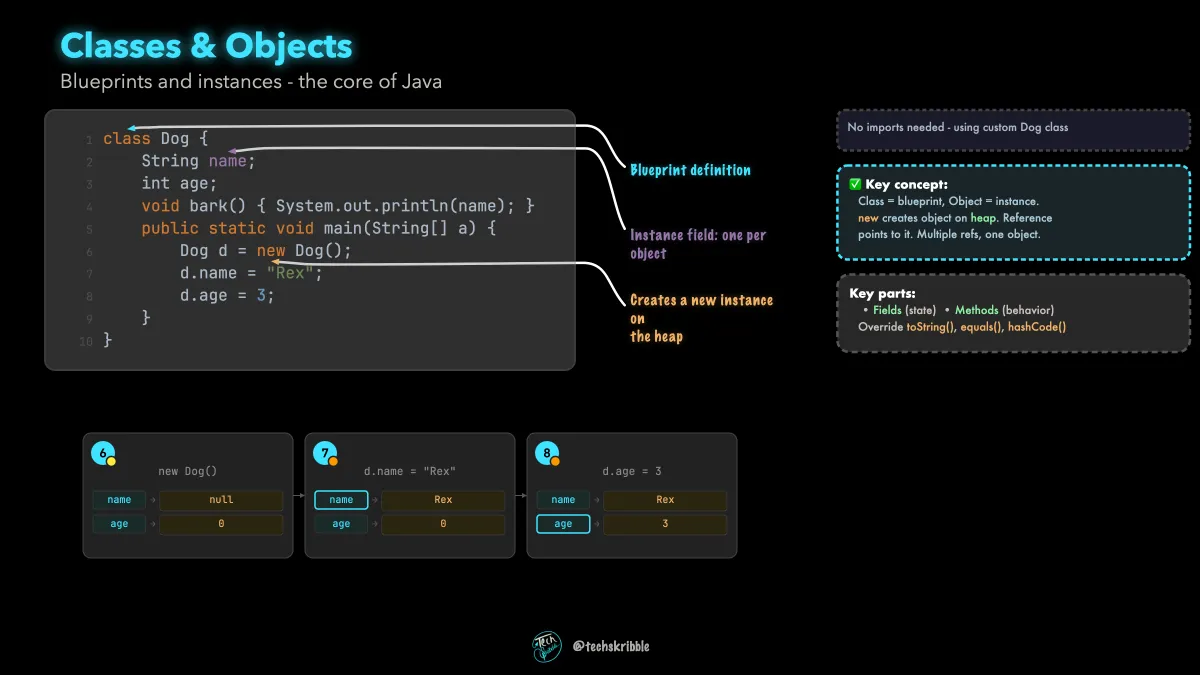Click the "Classes & Objects" title
The height and width of the screenshot is (675, 1200).
point(206,45)
